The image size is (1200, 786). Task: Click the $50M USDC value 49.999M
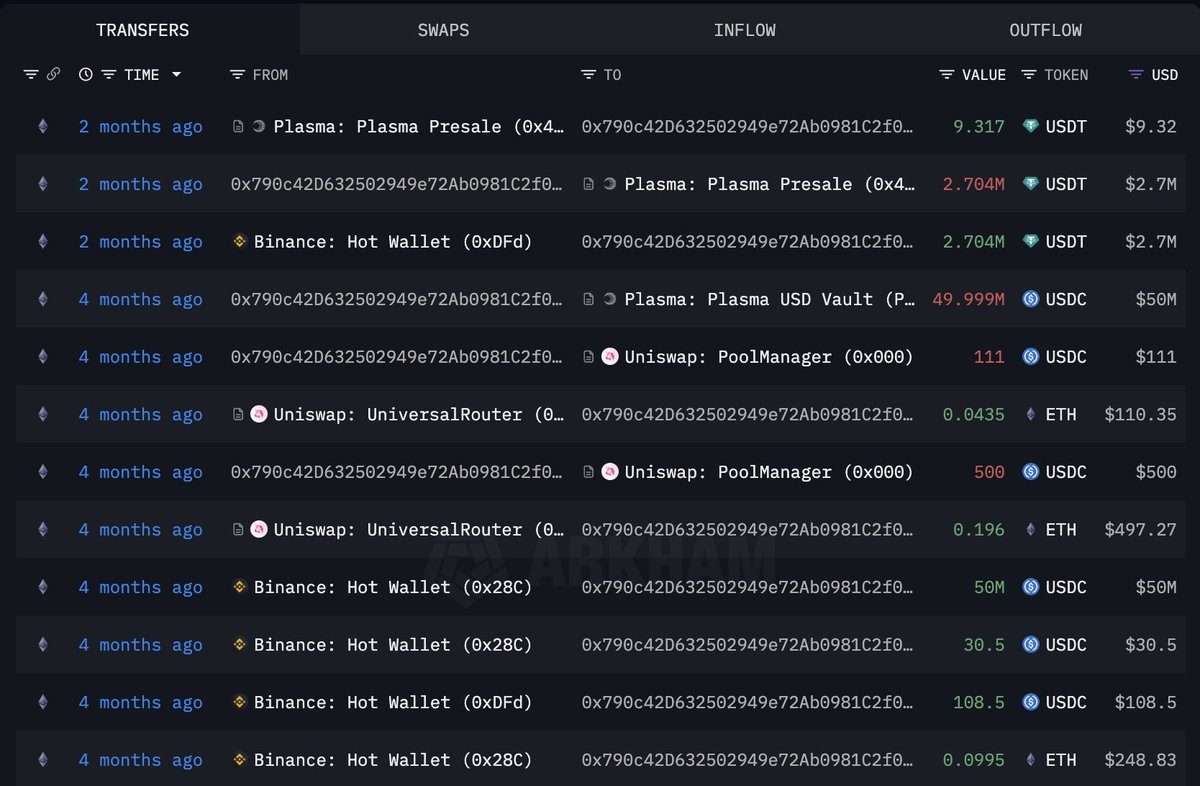pos(967,300)
